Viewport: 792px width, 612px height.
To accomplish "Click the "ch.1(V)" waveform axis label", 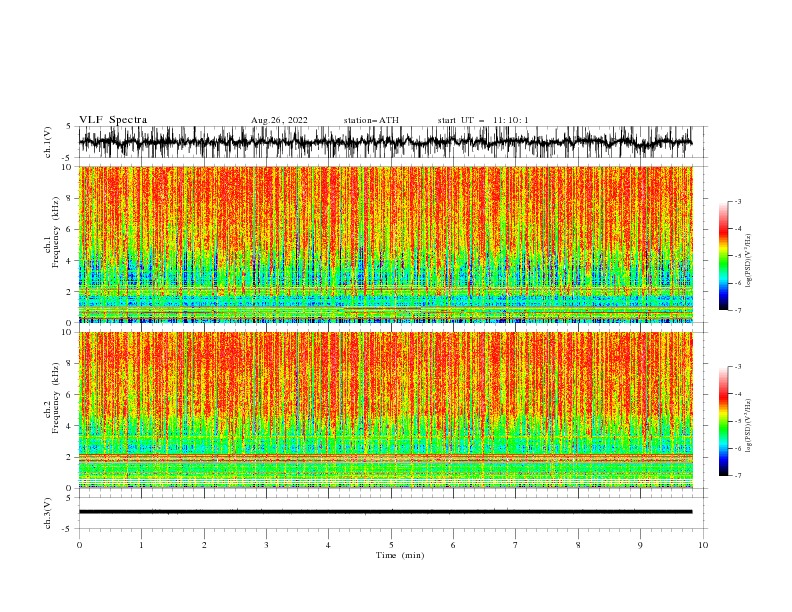I will click(x=48, y=142).
